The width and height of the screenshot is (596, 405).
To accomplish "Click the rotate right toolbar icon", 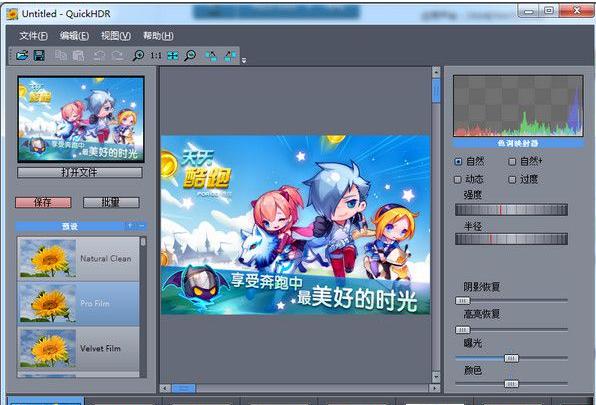I will pyautogui.click(x=230, y=56).
